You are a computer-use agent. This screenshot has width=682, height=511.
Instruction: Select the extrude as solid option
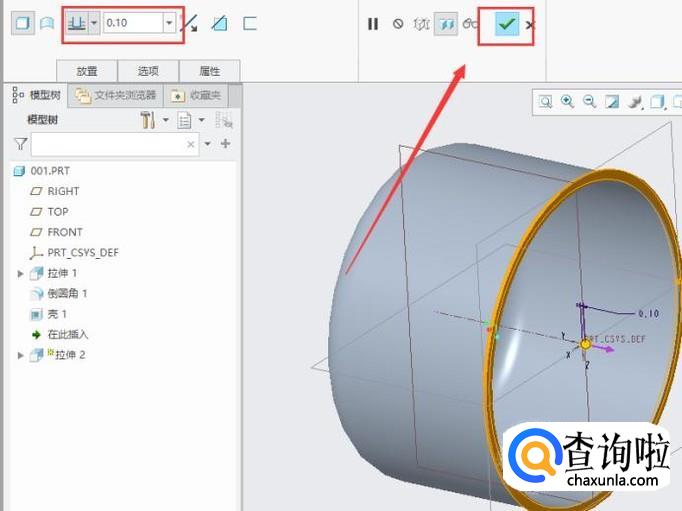click(x=22, y=23)
